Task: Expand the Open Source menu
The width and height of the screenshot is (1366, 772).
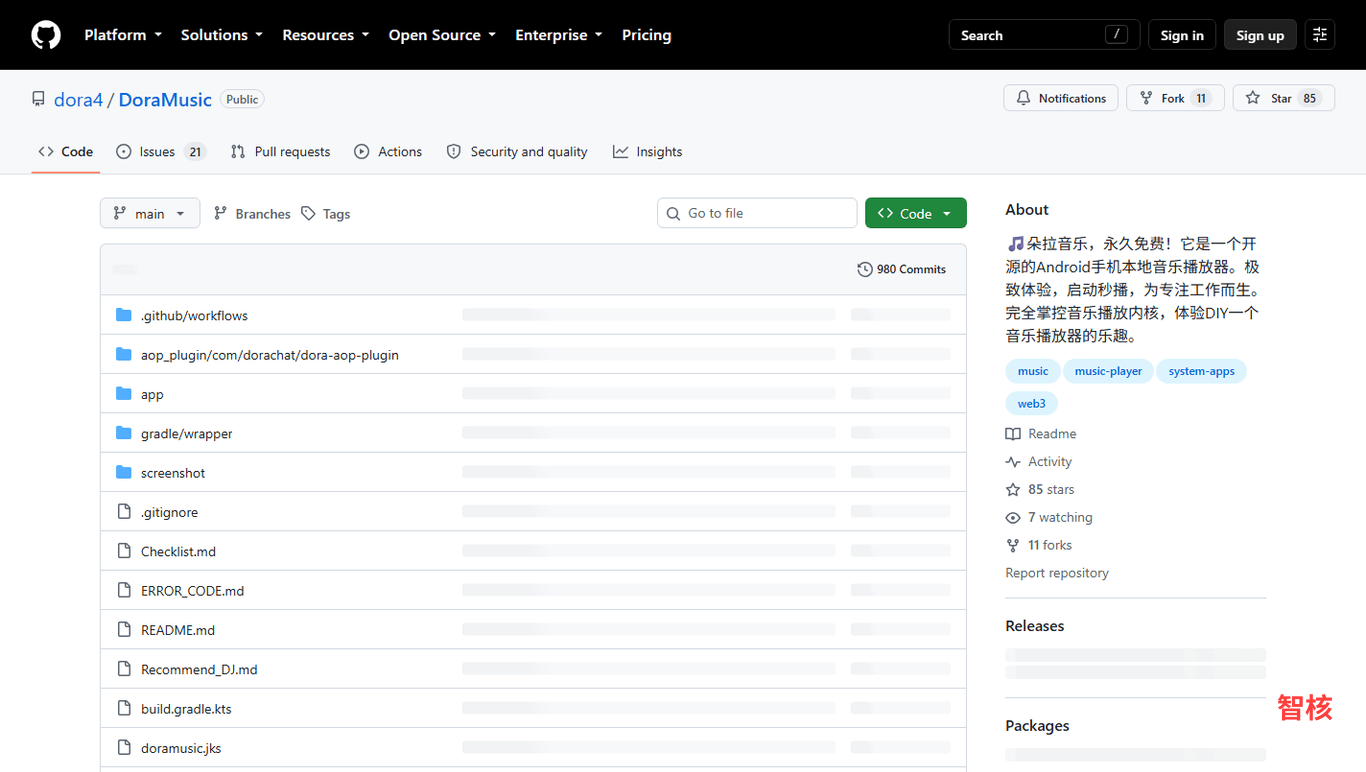Action: coord(442,35)
